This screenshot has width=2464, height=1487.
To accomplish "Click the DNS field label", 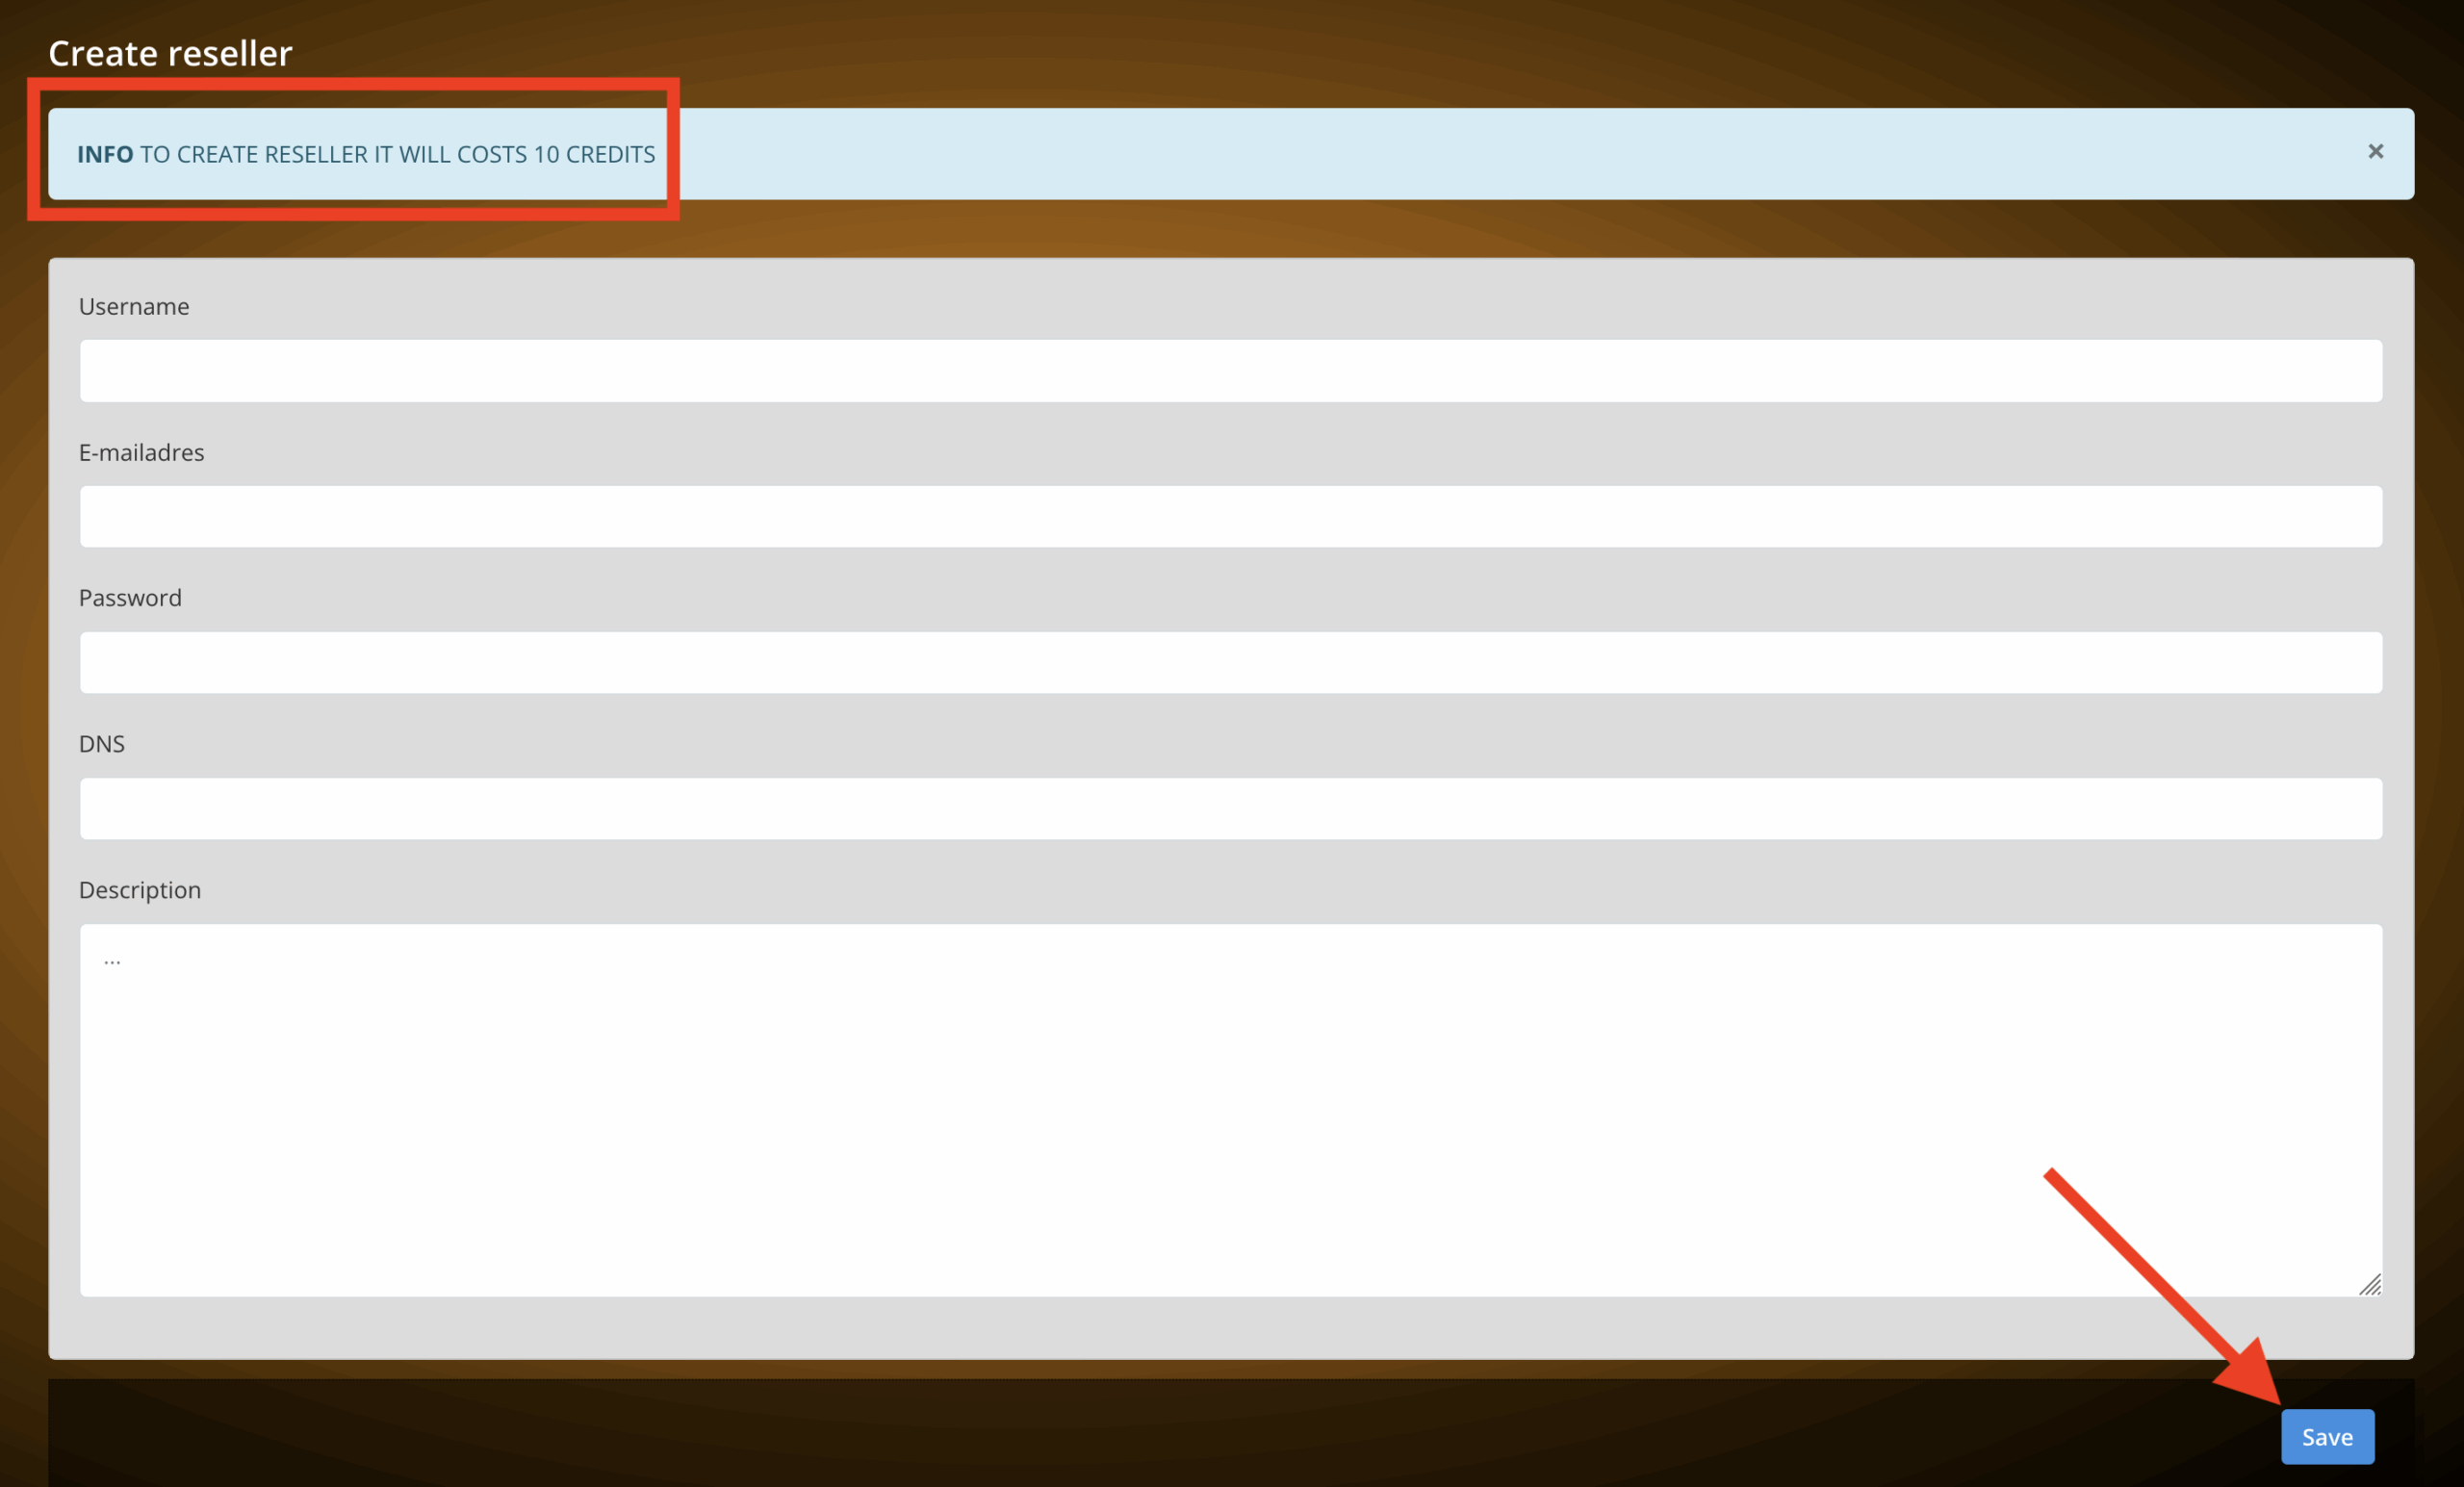I will point(102,744).
